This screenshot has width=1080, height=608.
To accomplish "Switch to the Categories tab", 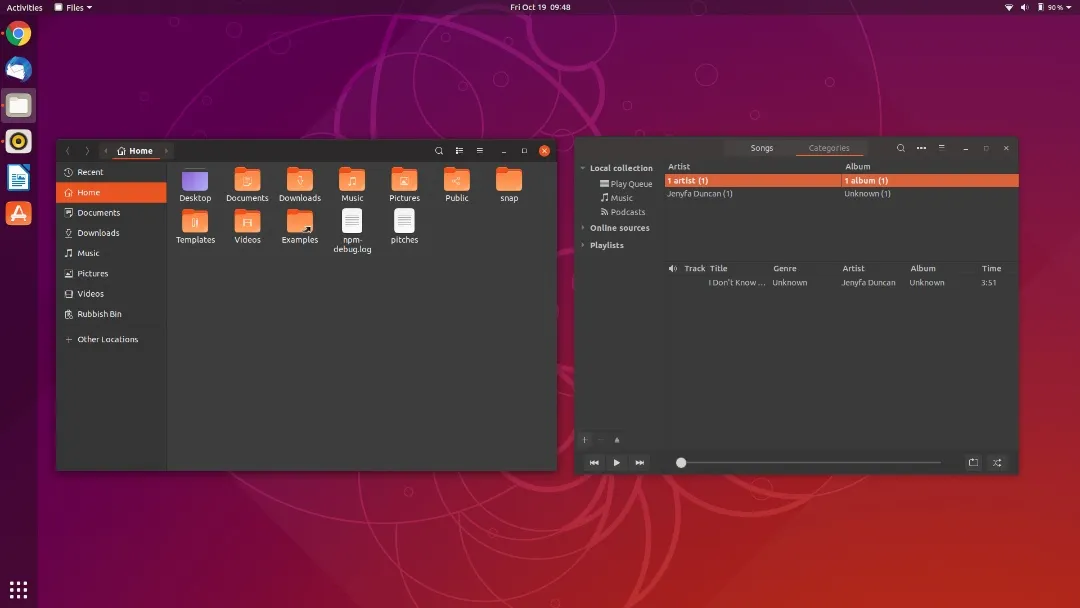I will coord(829,147).
